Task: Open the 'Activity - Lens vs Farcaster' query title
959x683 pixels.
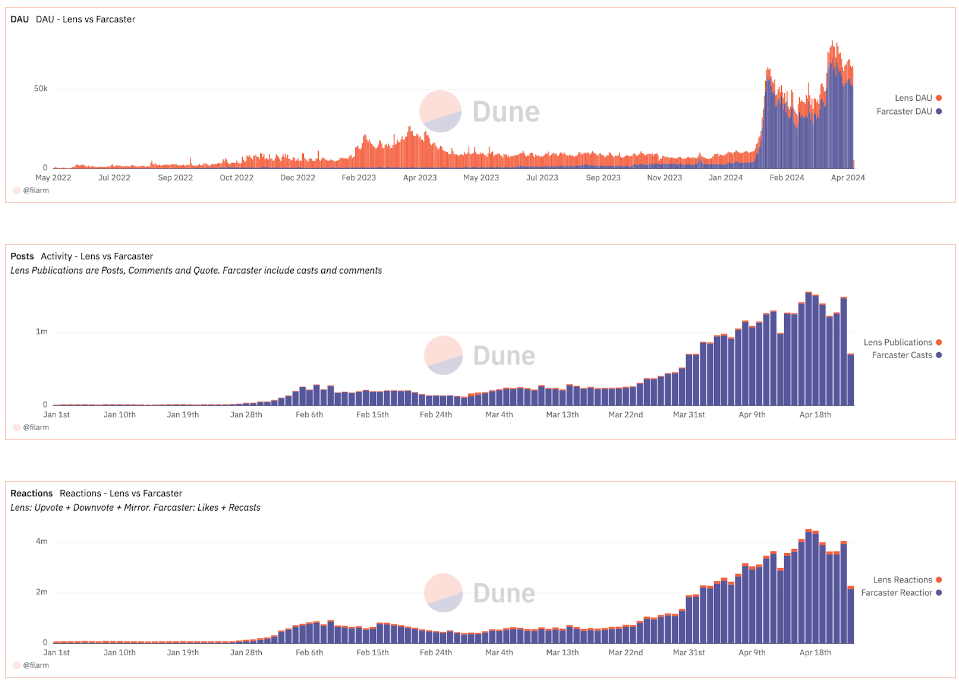Action: tap(97, 256)
